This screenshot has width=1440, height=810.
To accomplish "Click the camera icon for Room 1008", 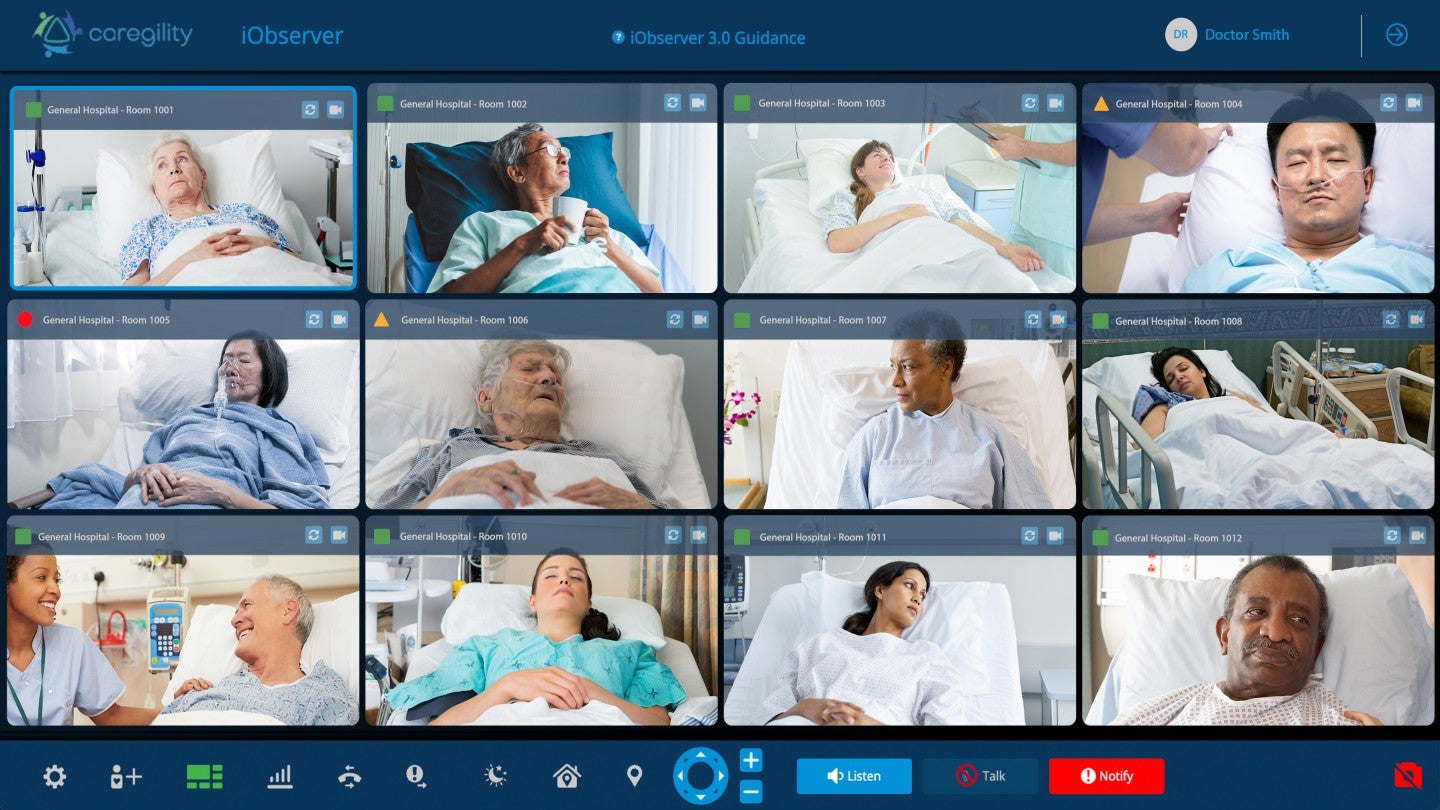I will (x=1416, y=319).
